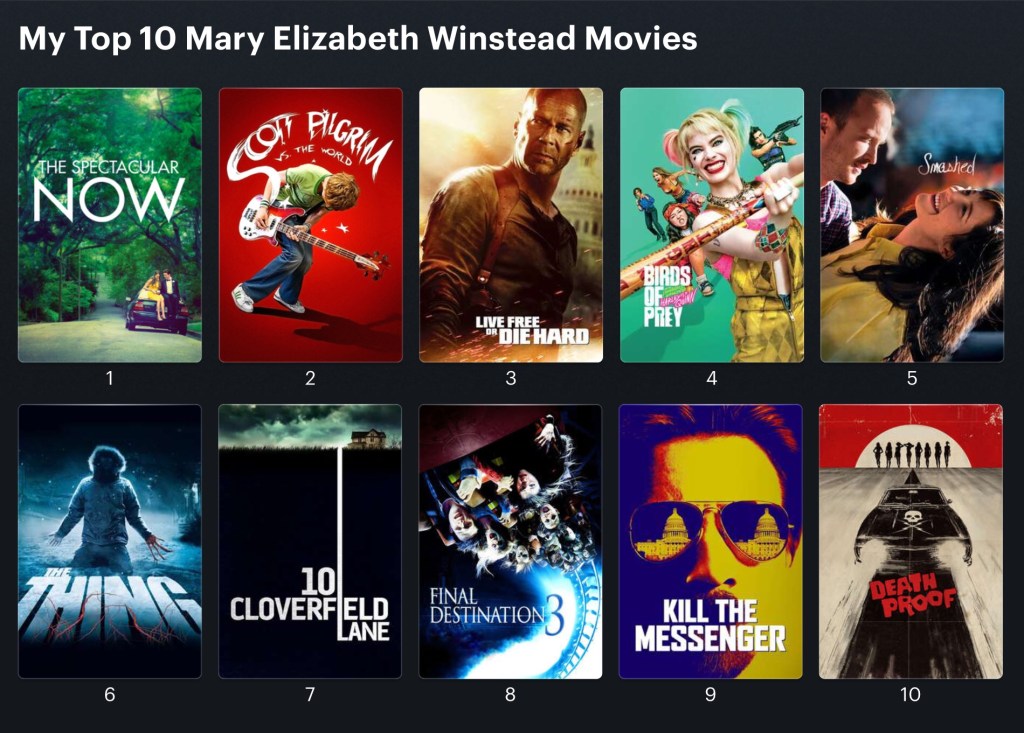Click the Death Proof poster

911,542
